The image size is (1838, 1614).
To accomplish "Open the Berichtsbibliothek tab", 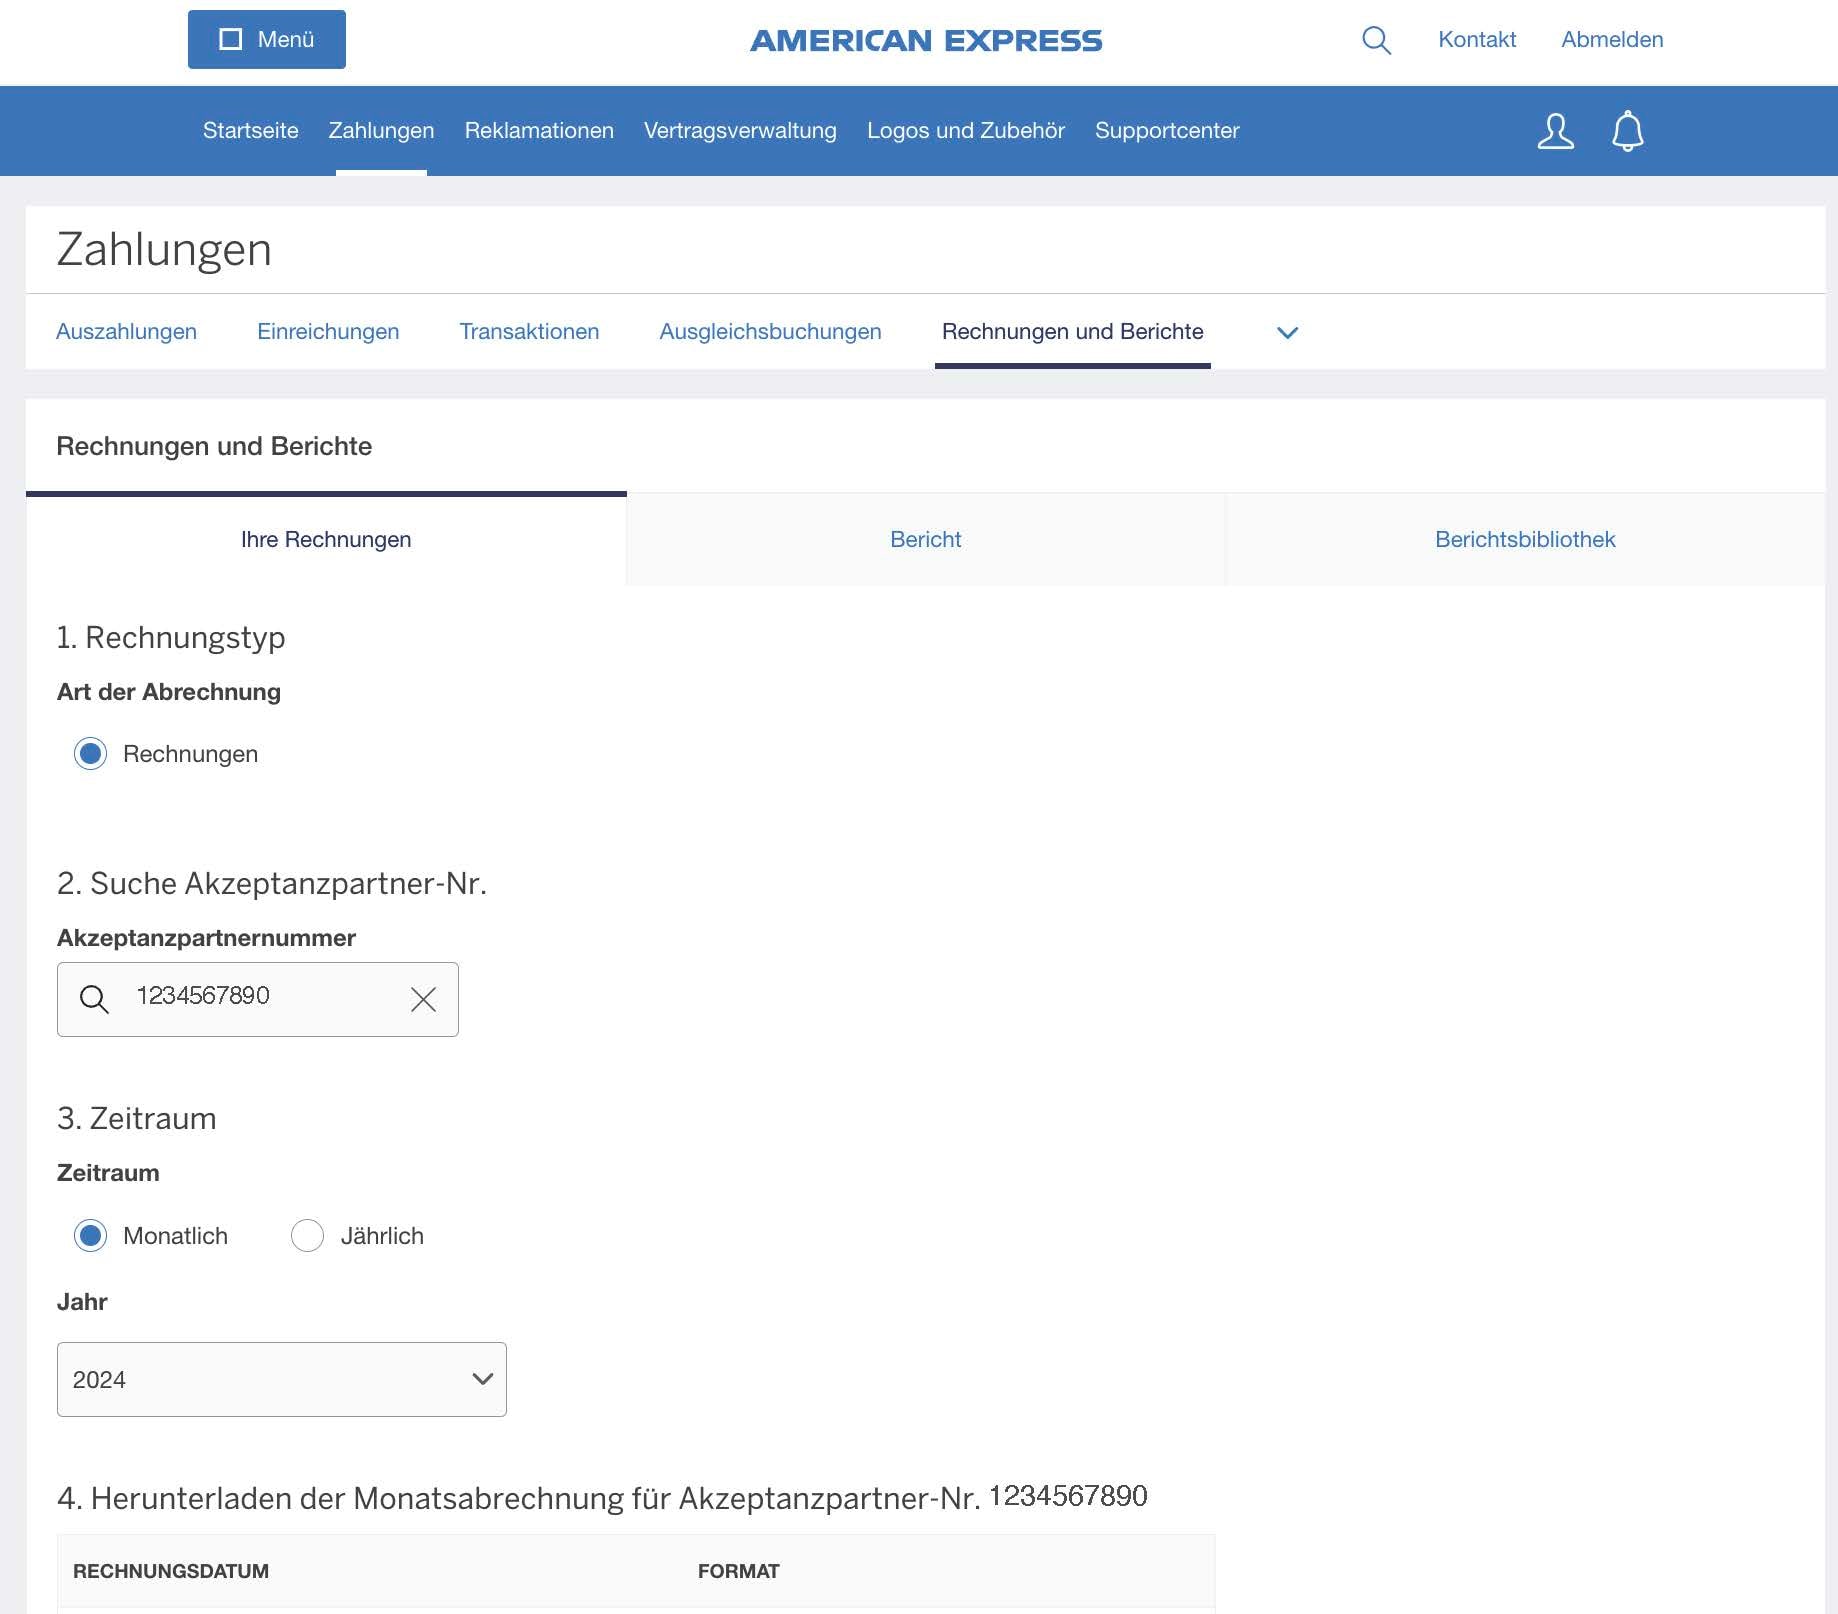I will click(x=1524, y=540).
